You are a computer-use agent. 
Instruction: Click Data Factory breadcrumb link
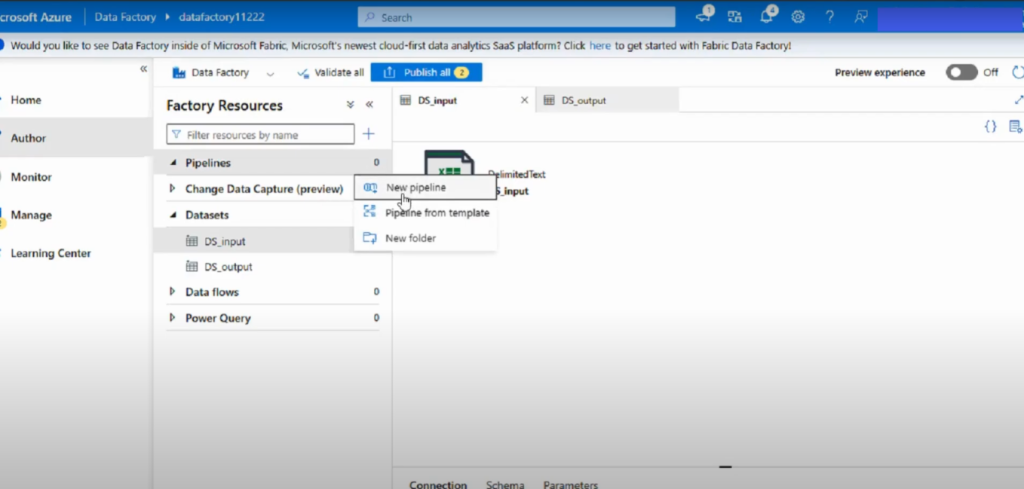pos(125,17)
